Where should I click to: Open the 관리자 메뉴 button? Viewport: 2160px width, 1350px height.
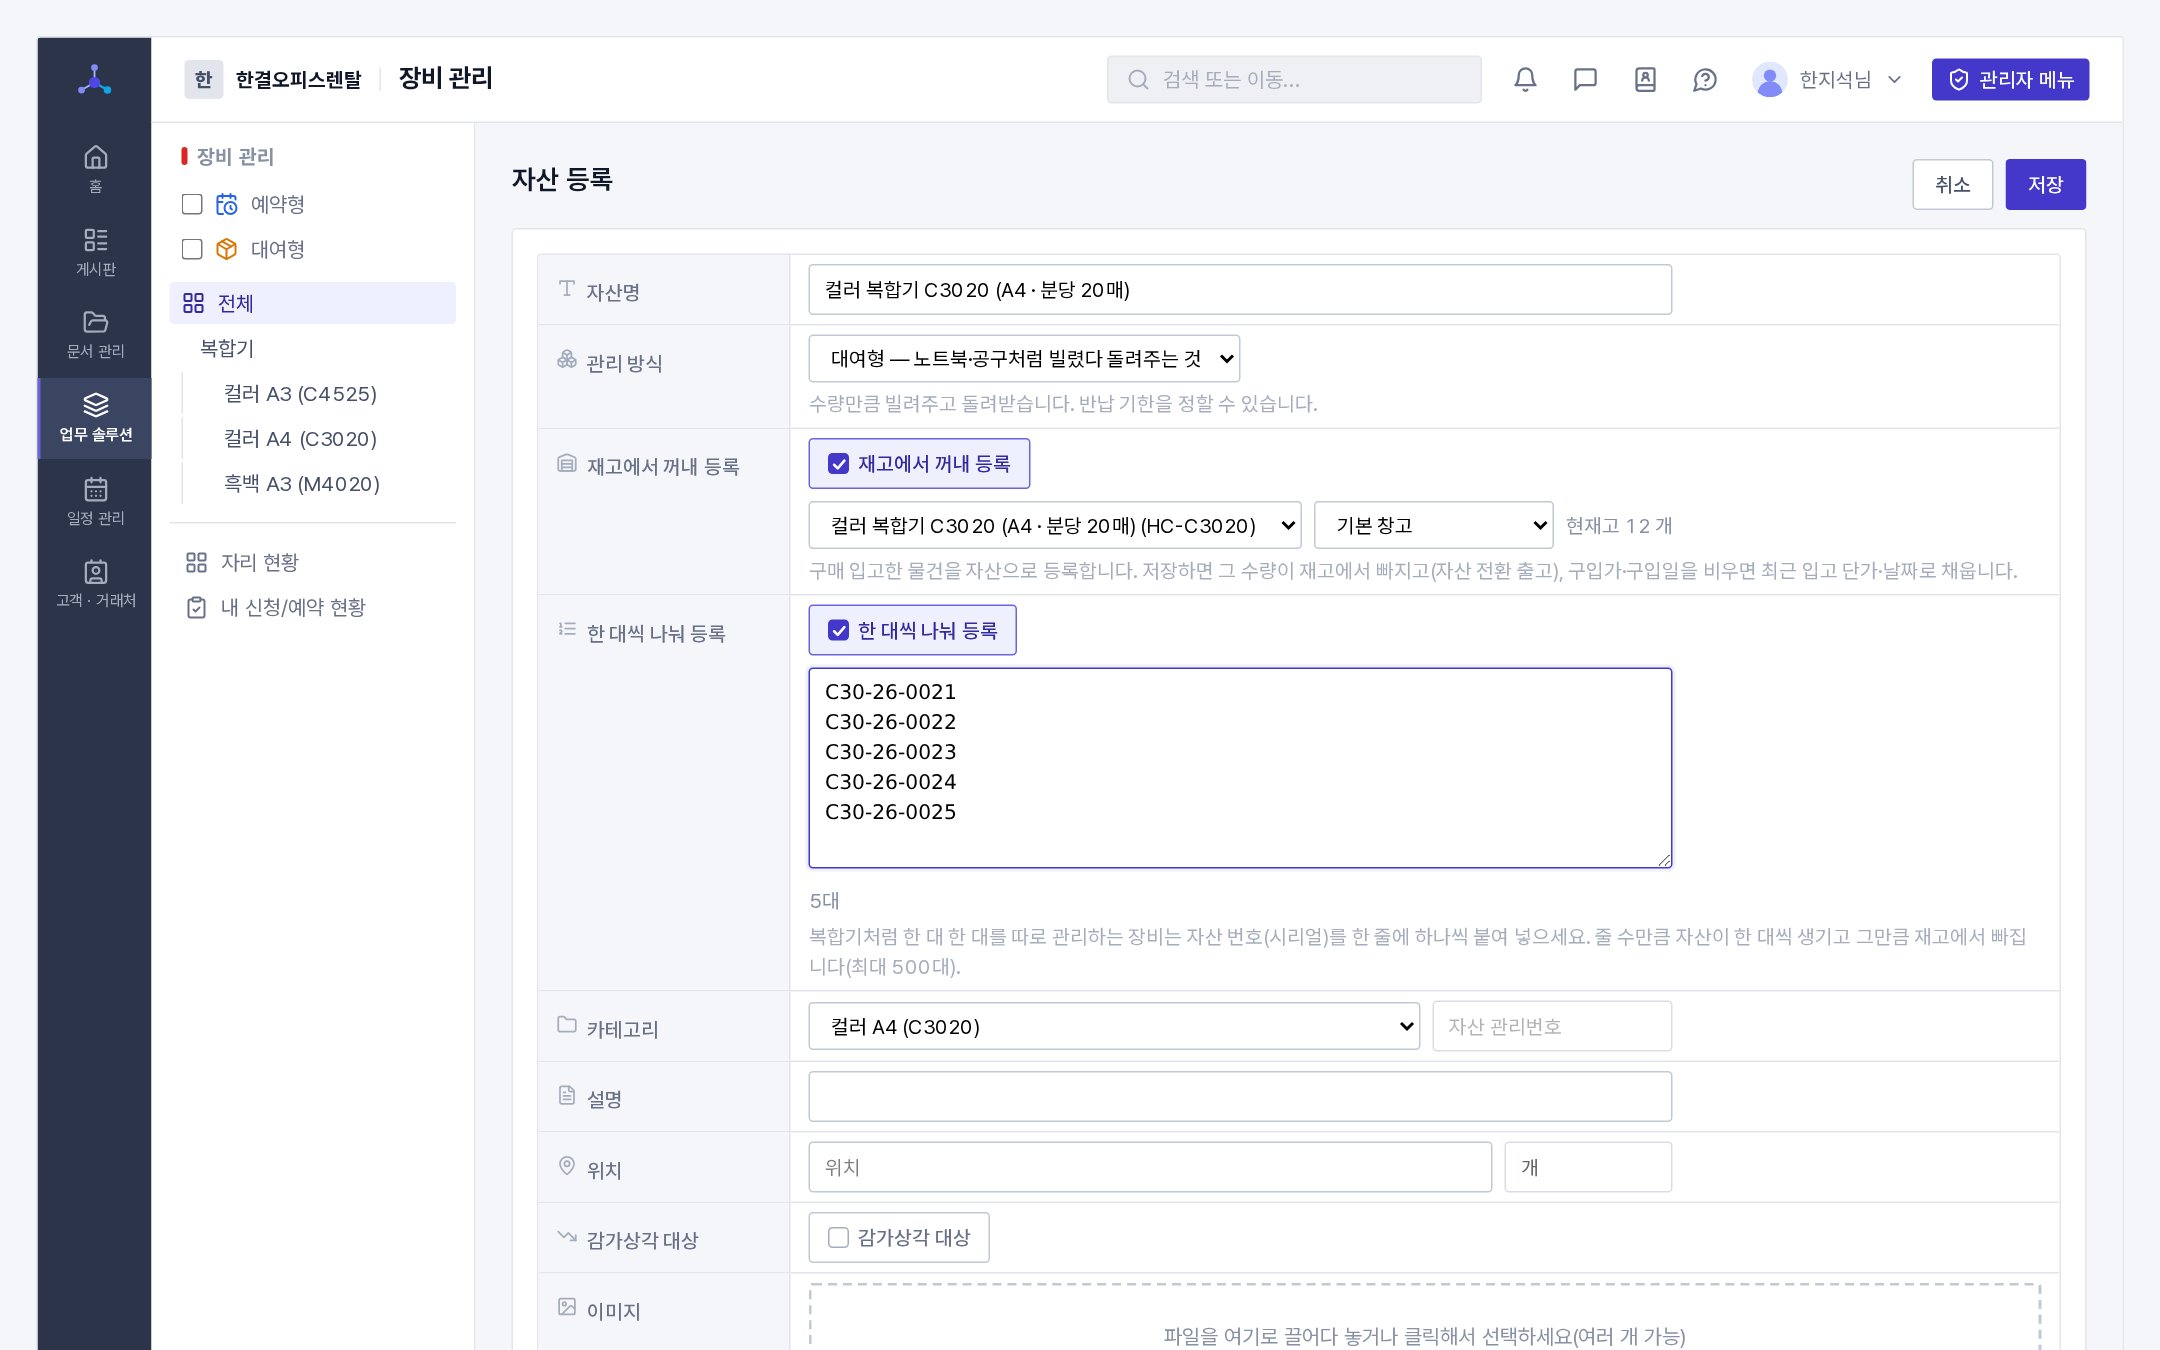coord(2010,80)
